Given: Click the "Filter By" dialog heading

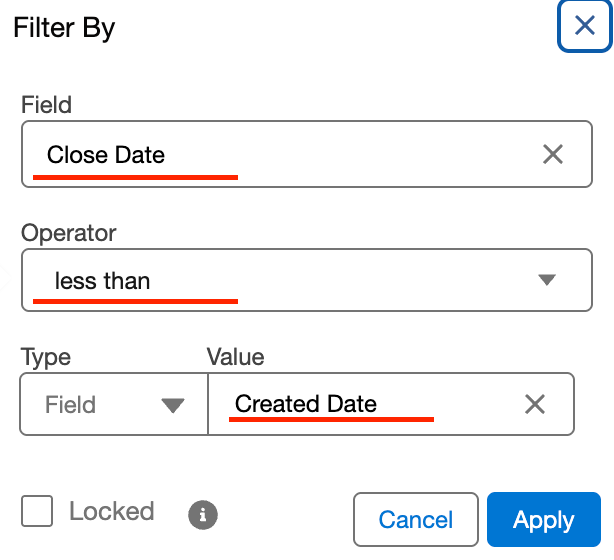Looking at the screenshot, I should (64, 28).
